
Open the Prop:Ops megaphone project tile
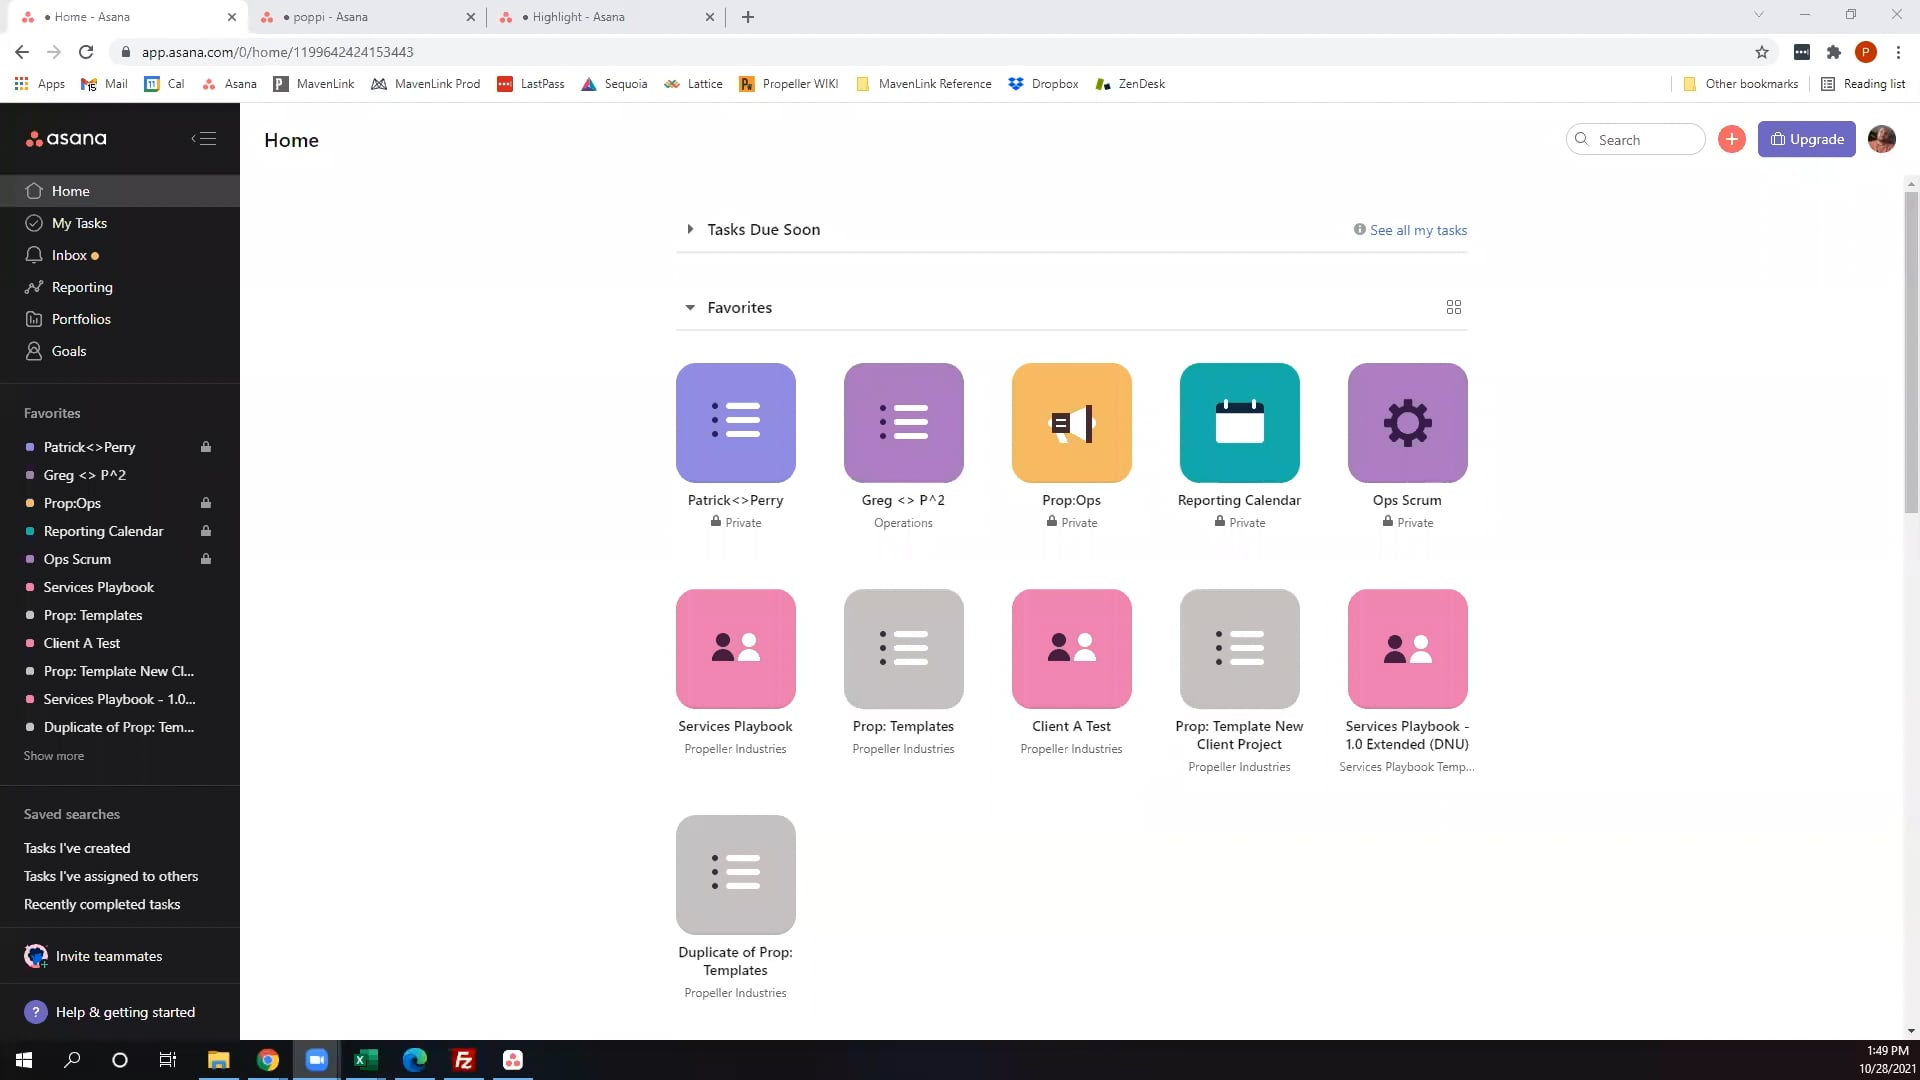tap(1072, 423)
